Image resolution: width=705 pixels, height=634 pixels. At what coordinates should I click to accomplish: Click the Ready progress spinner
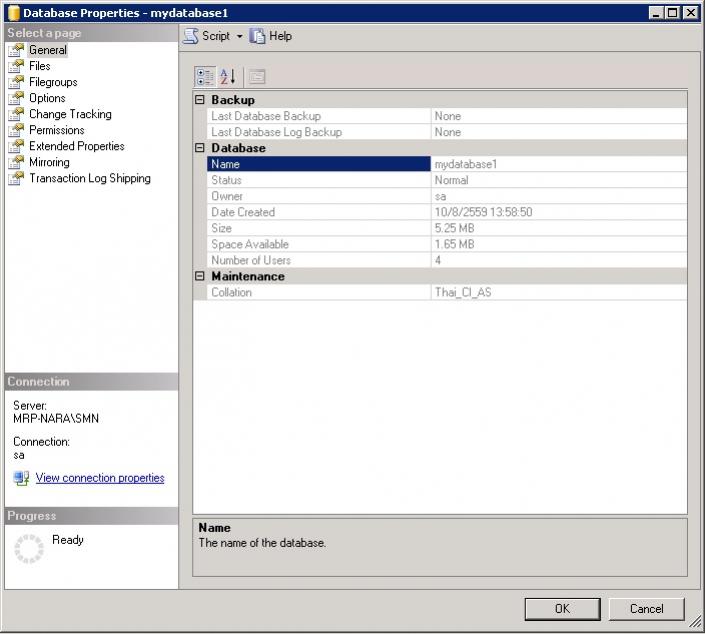pyautogui.click(x=29, y=549)
